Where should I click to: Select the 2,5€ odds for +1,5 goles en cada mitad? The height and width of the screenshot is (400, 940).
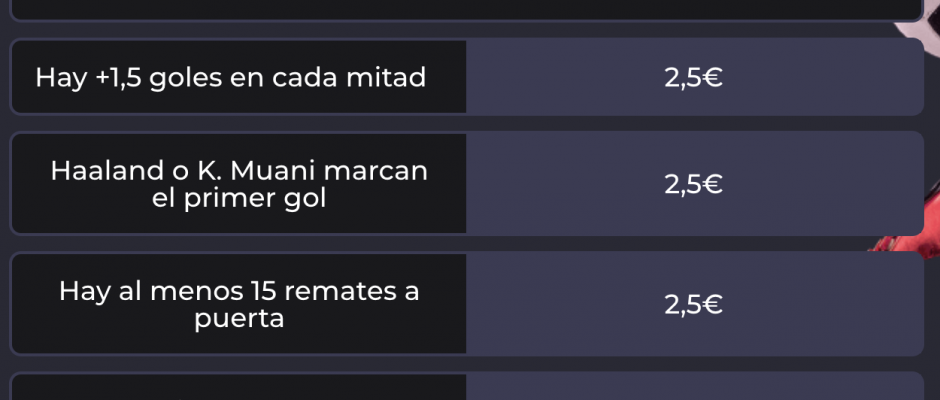click(693, 77)
